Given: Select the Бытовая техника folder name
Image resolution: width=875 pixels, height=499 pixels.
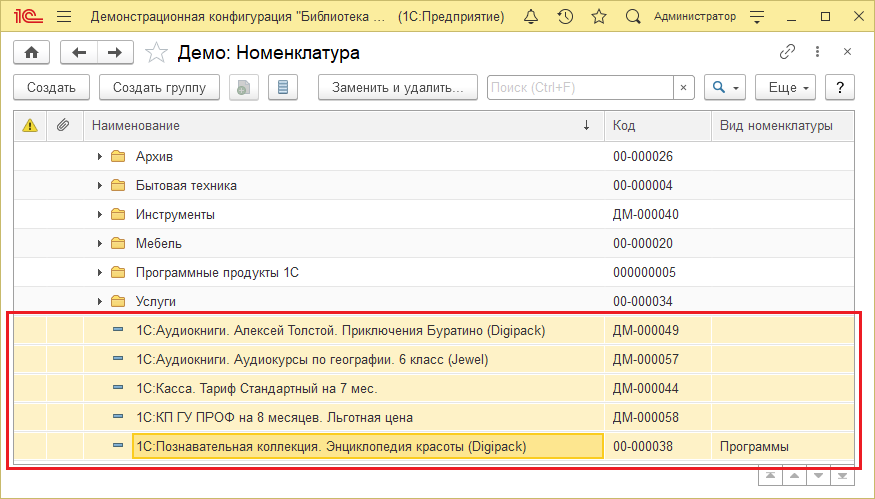Looking at the screenshot, I should pos(186,185).
